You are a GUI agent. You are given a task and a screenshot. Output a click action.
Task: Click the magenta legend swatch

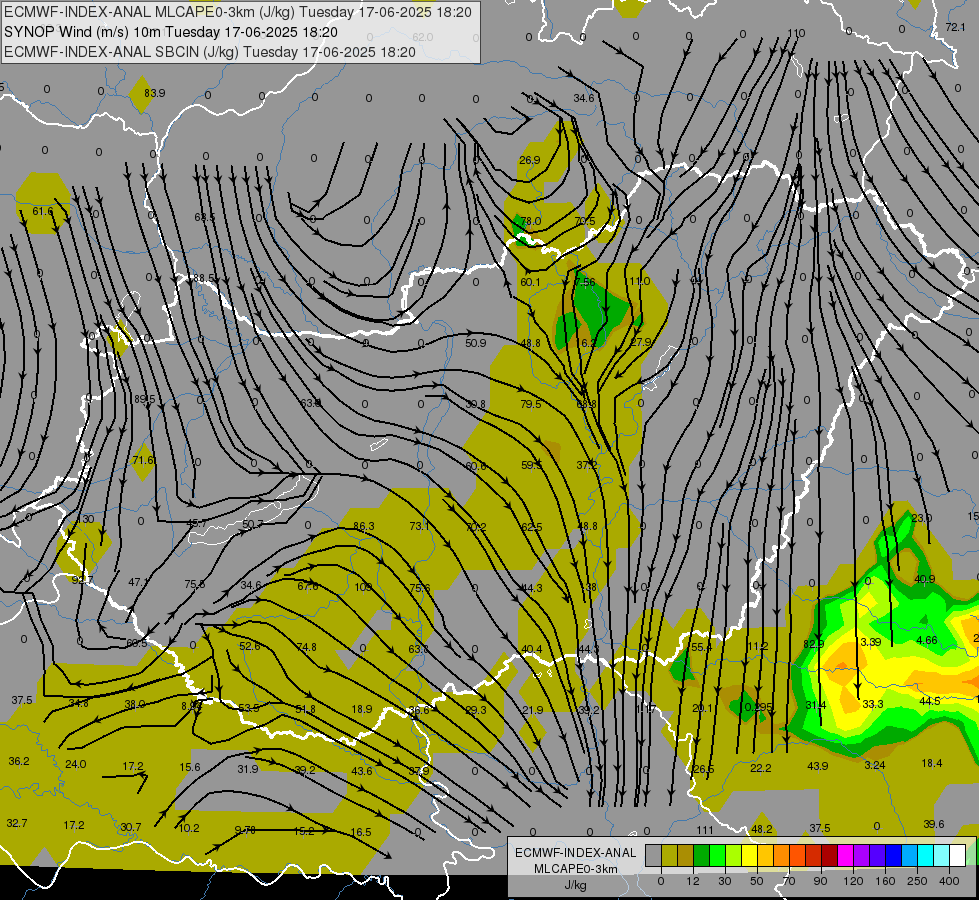coord(845,855)
